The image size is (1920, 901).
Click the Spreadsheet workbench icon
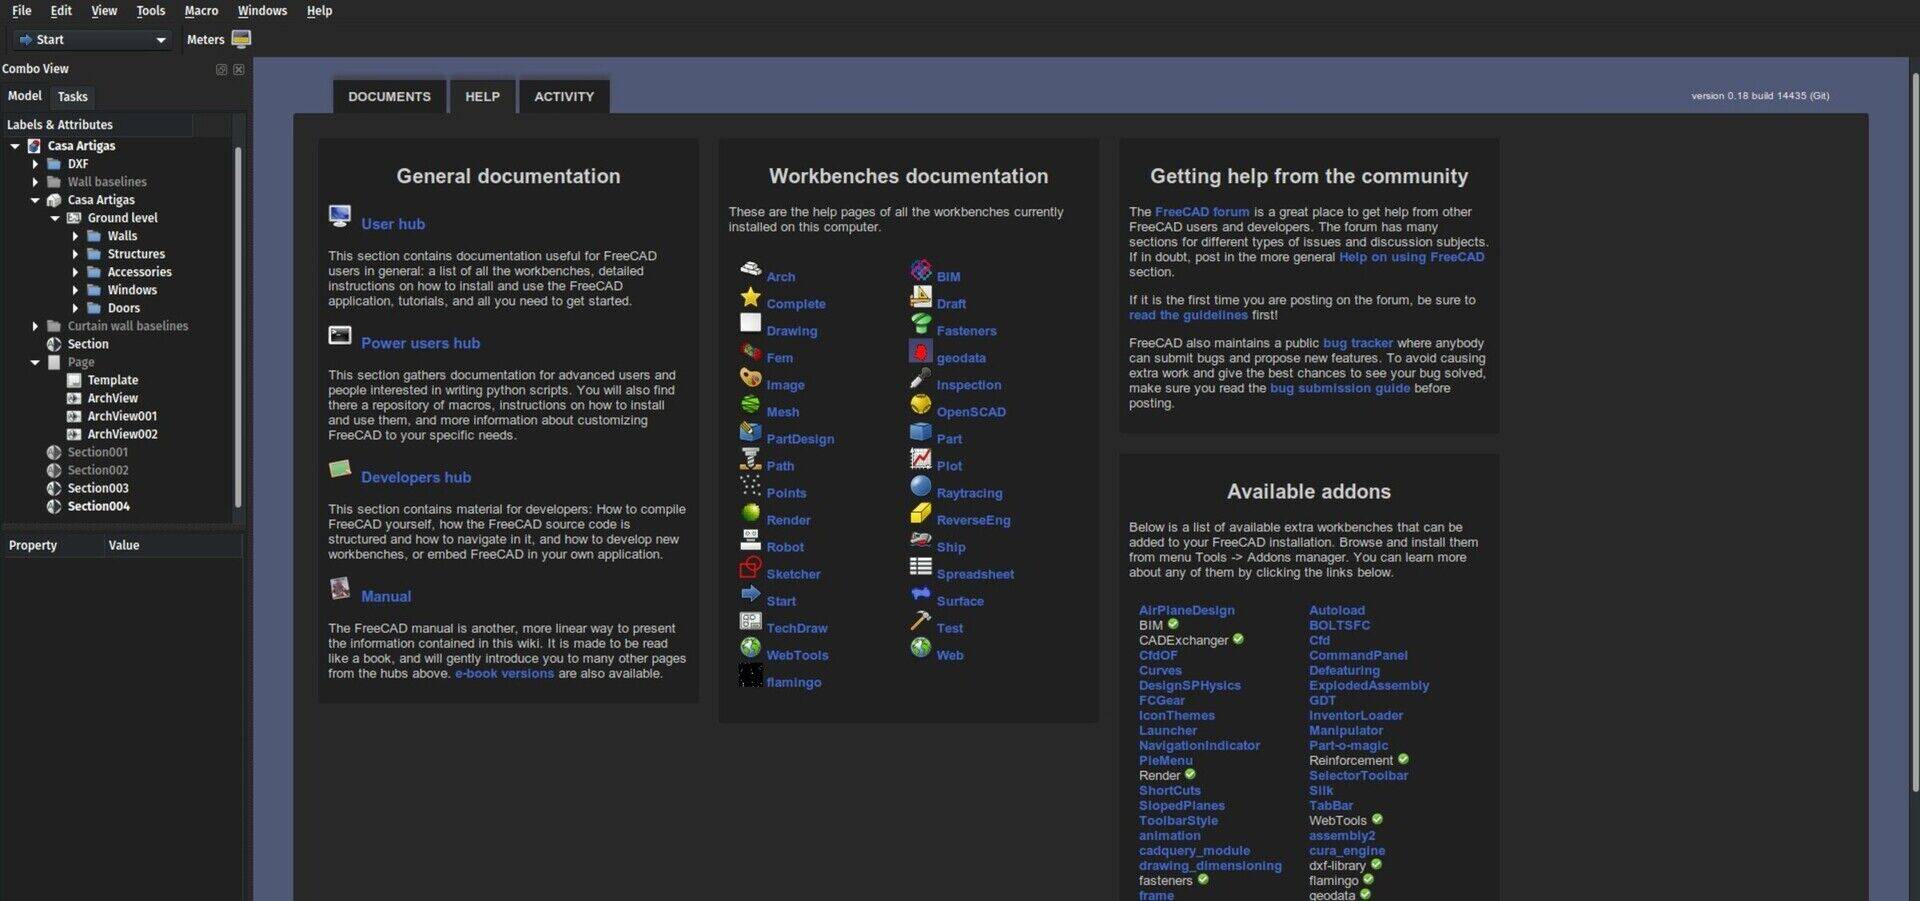click(920, 566)
